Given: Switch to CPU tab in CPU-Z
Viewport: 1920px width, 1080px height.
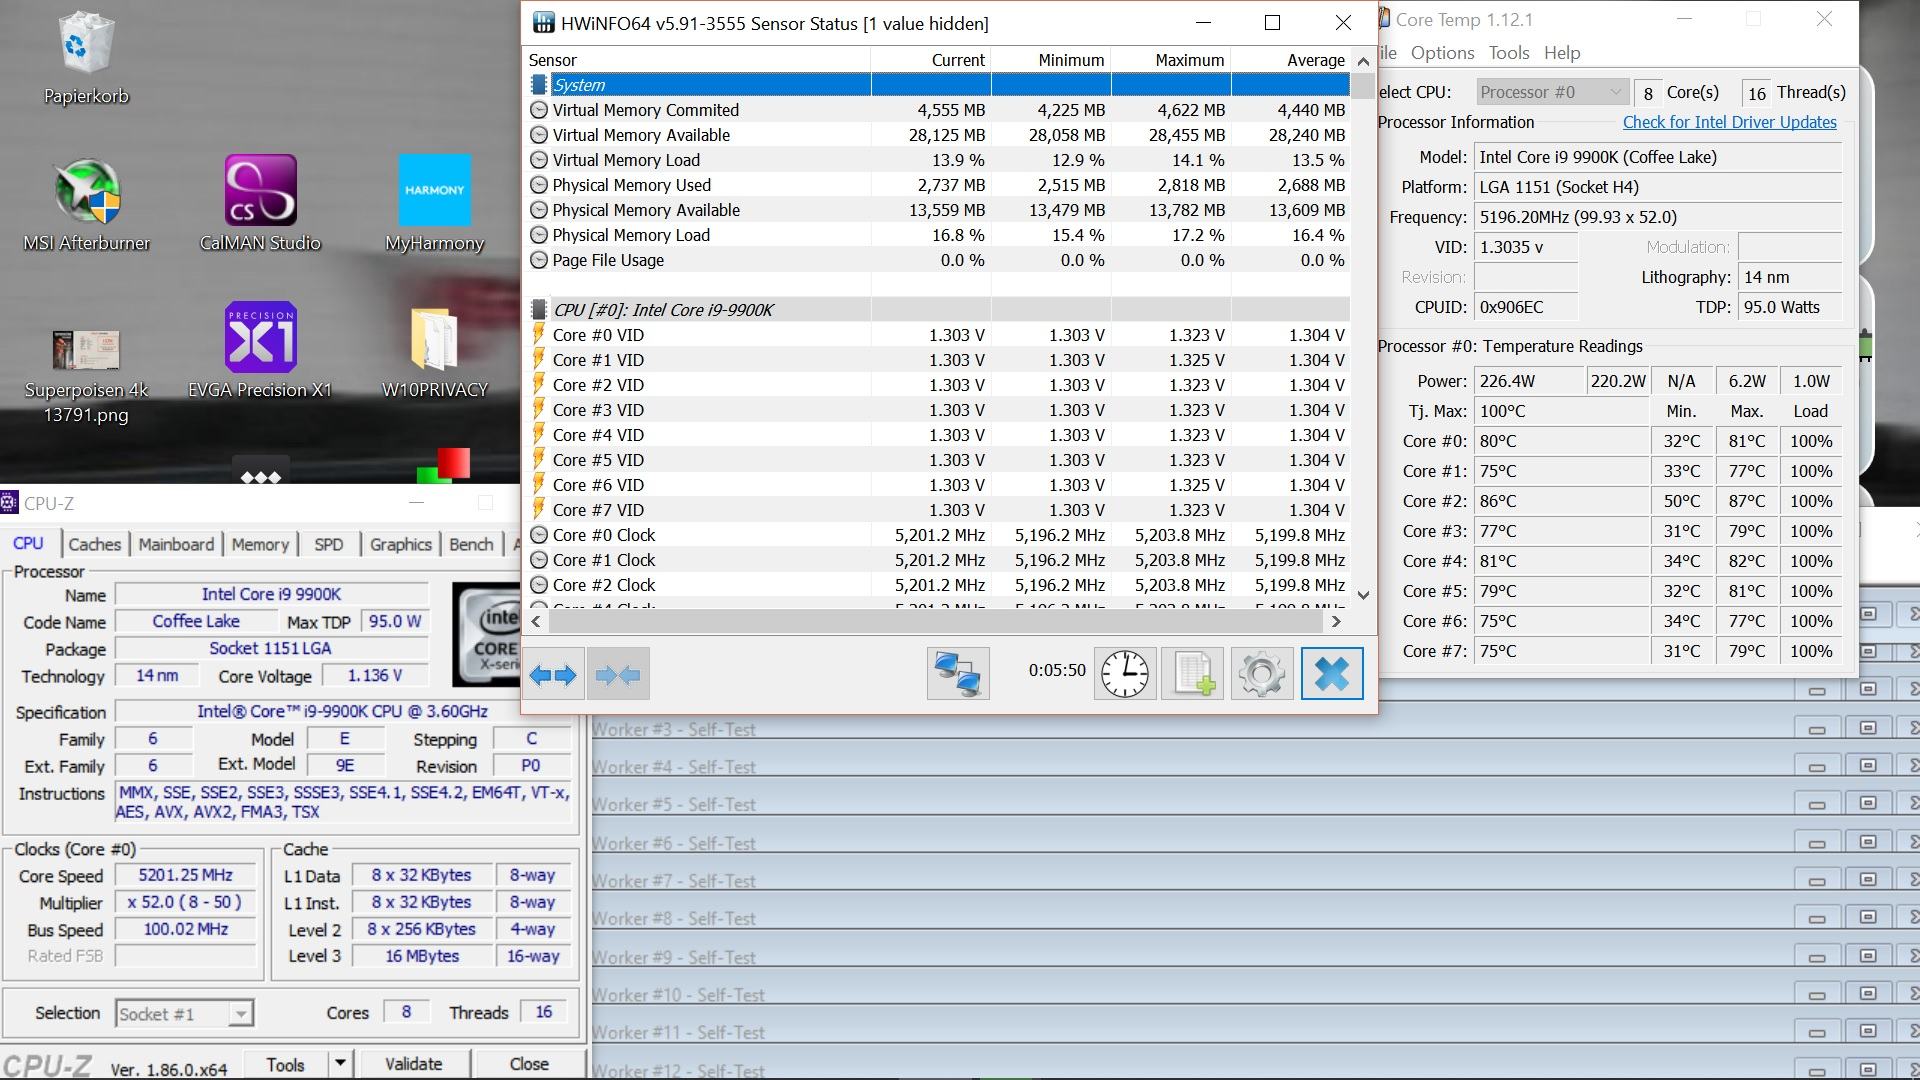Looking at the screenshot, I should [x=28, y=543].
